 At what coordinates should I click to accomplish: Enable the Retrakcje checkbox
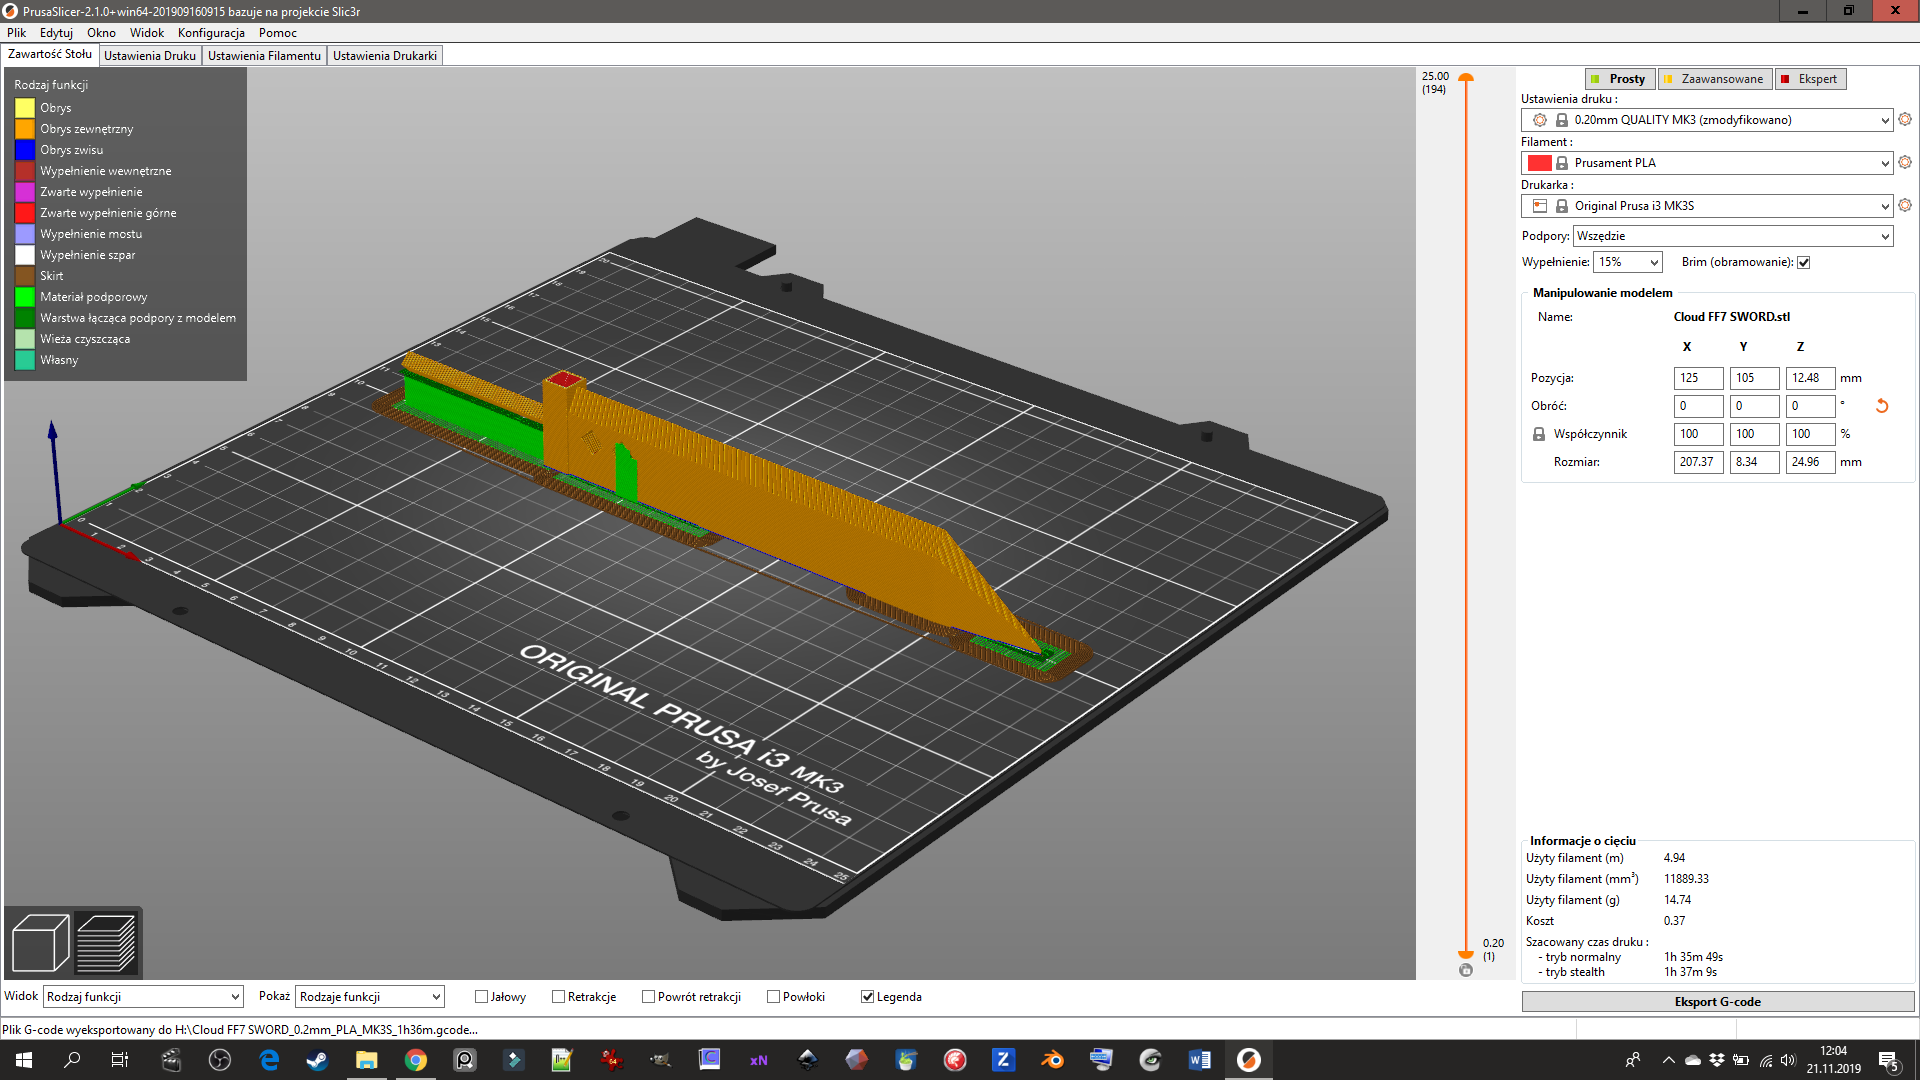555,996
